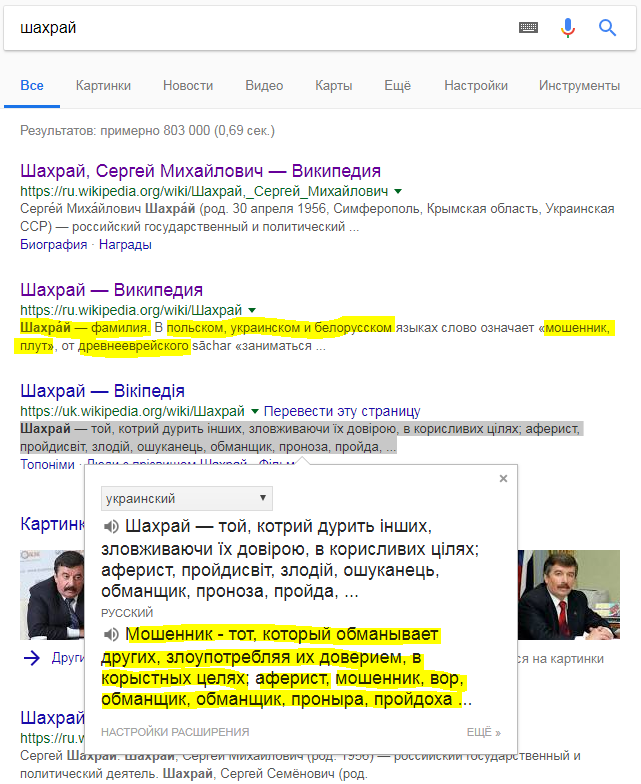
Task: Open the Шахрай — Вікіпедія result link
Action: (102, 390)
